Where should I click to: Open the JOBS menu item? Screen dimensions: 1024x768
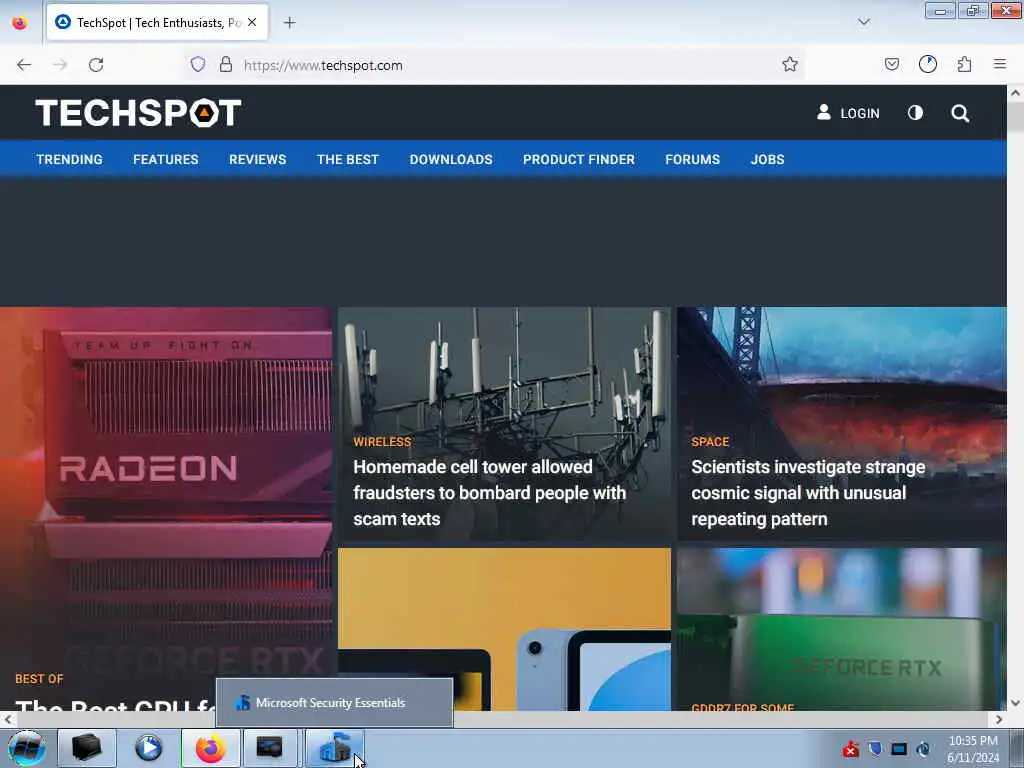767,159
